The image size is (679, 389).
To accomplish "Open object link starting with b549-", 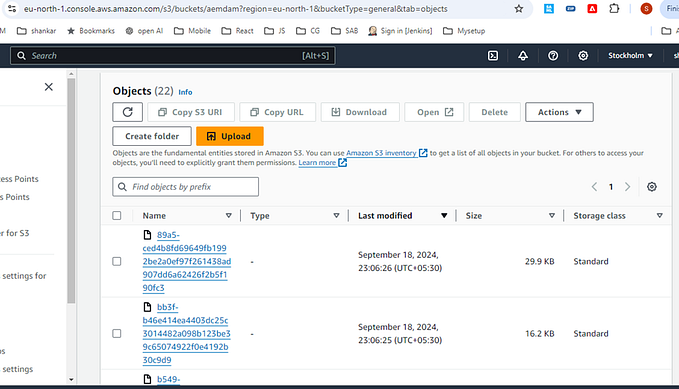I will (x=168, y=379).
